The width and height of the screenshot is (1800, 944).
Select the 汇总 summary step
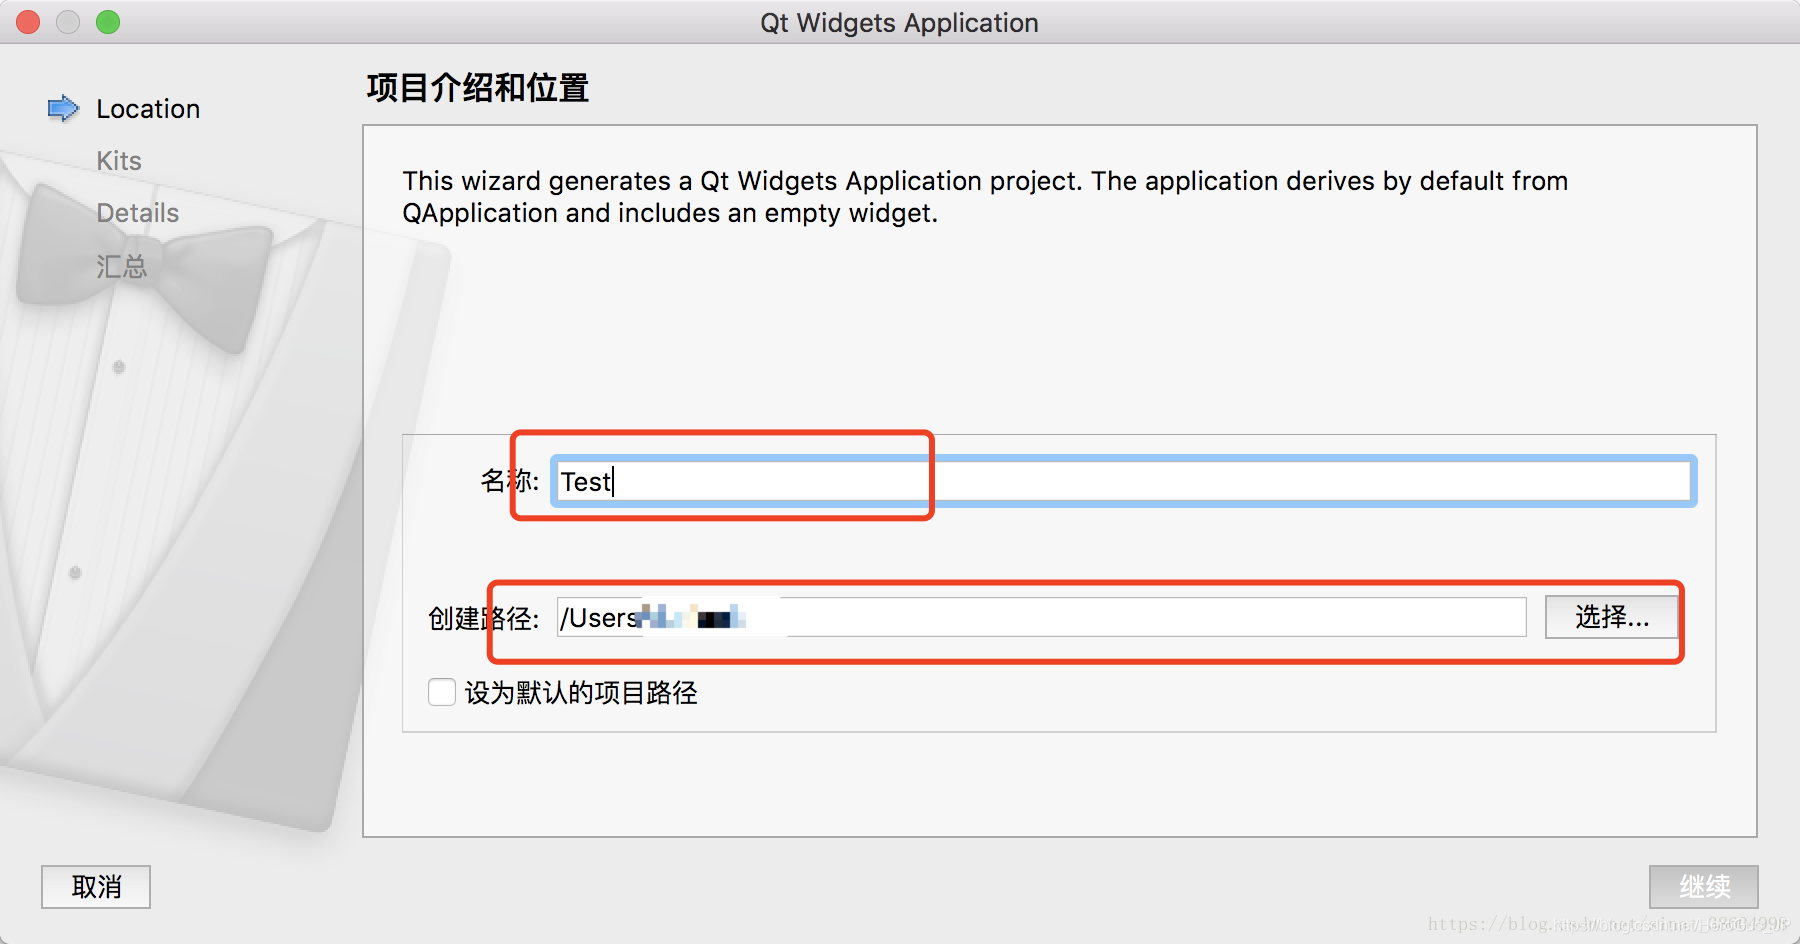[122, 266]
